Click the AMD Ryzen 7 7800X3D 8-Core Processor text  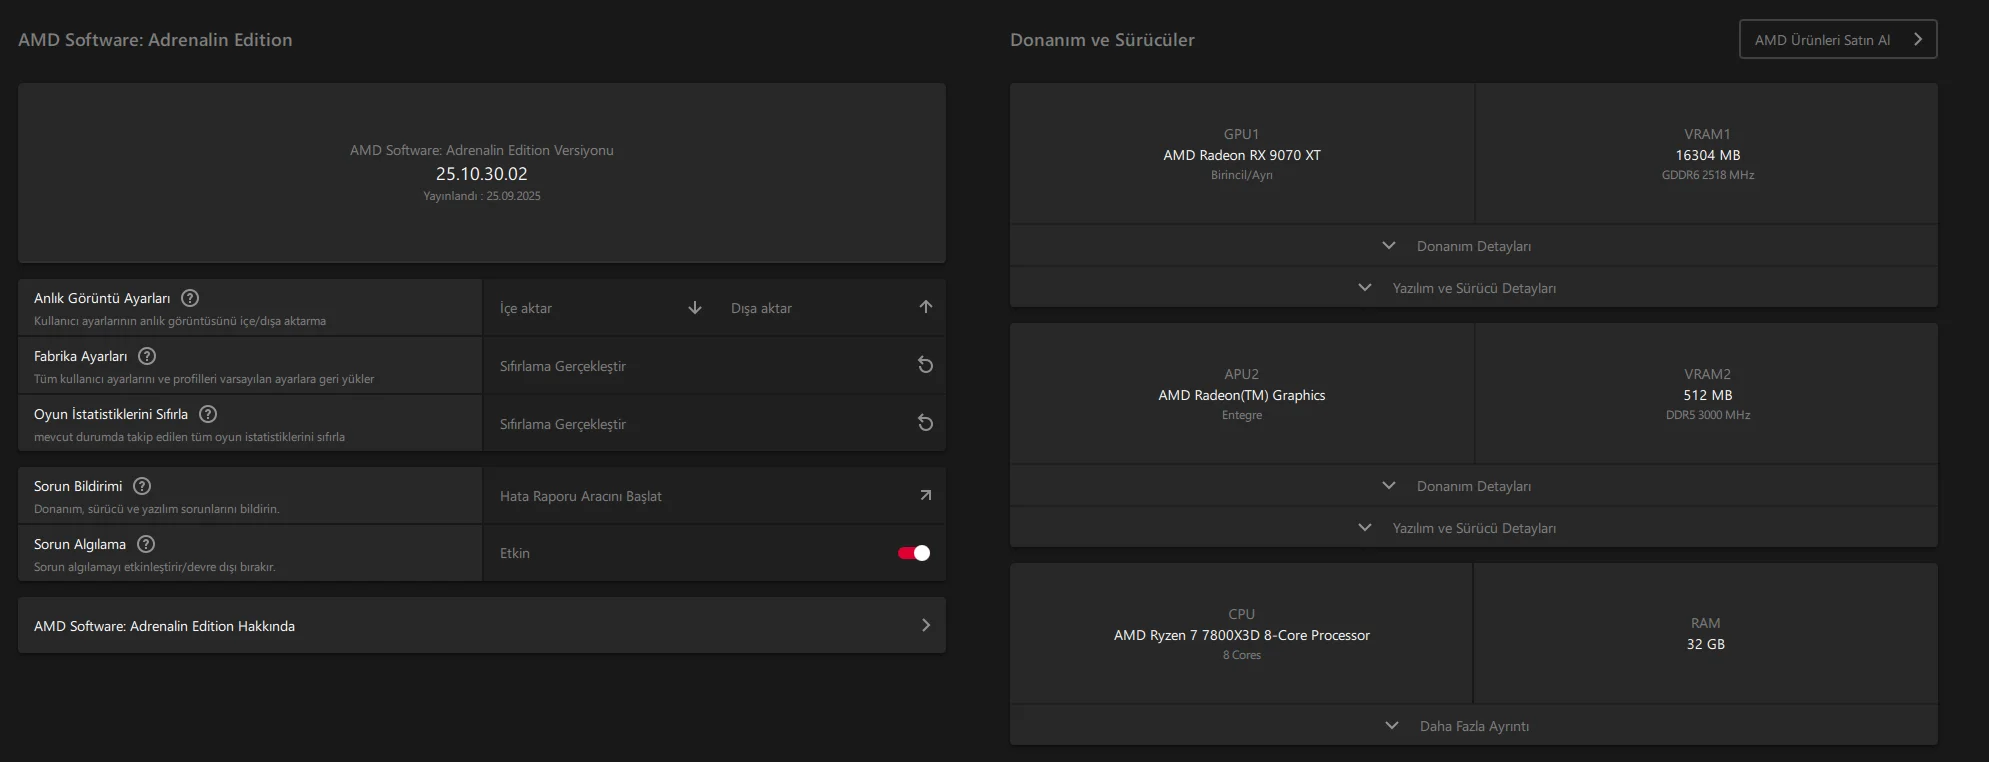coord(1242,635)
